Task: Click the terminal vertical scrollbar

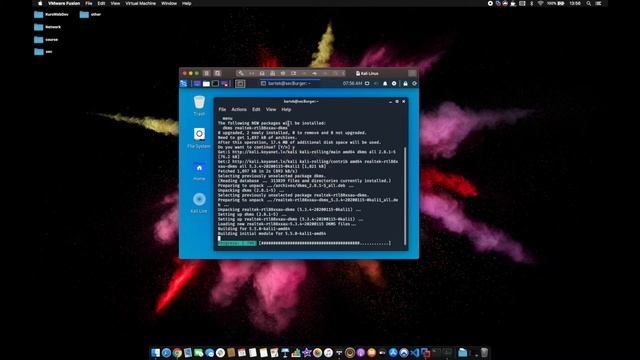Action: click(405, 196)
